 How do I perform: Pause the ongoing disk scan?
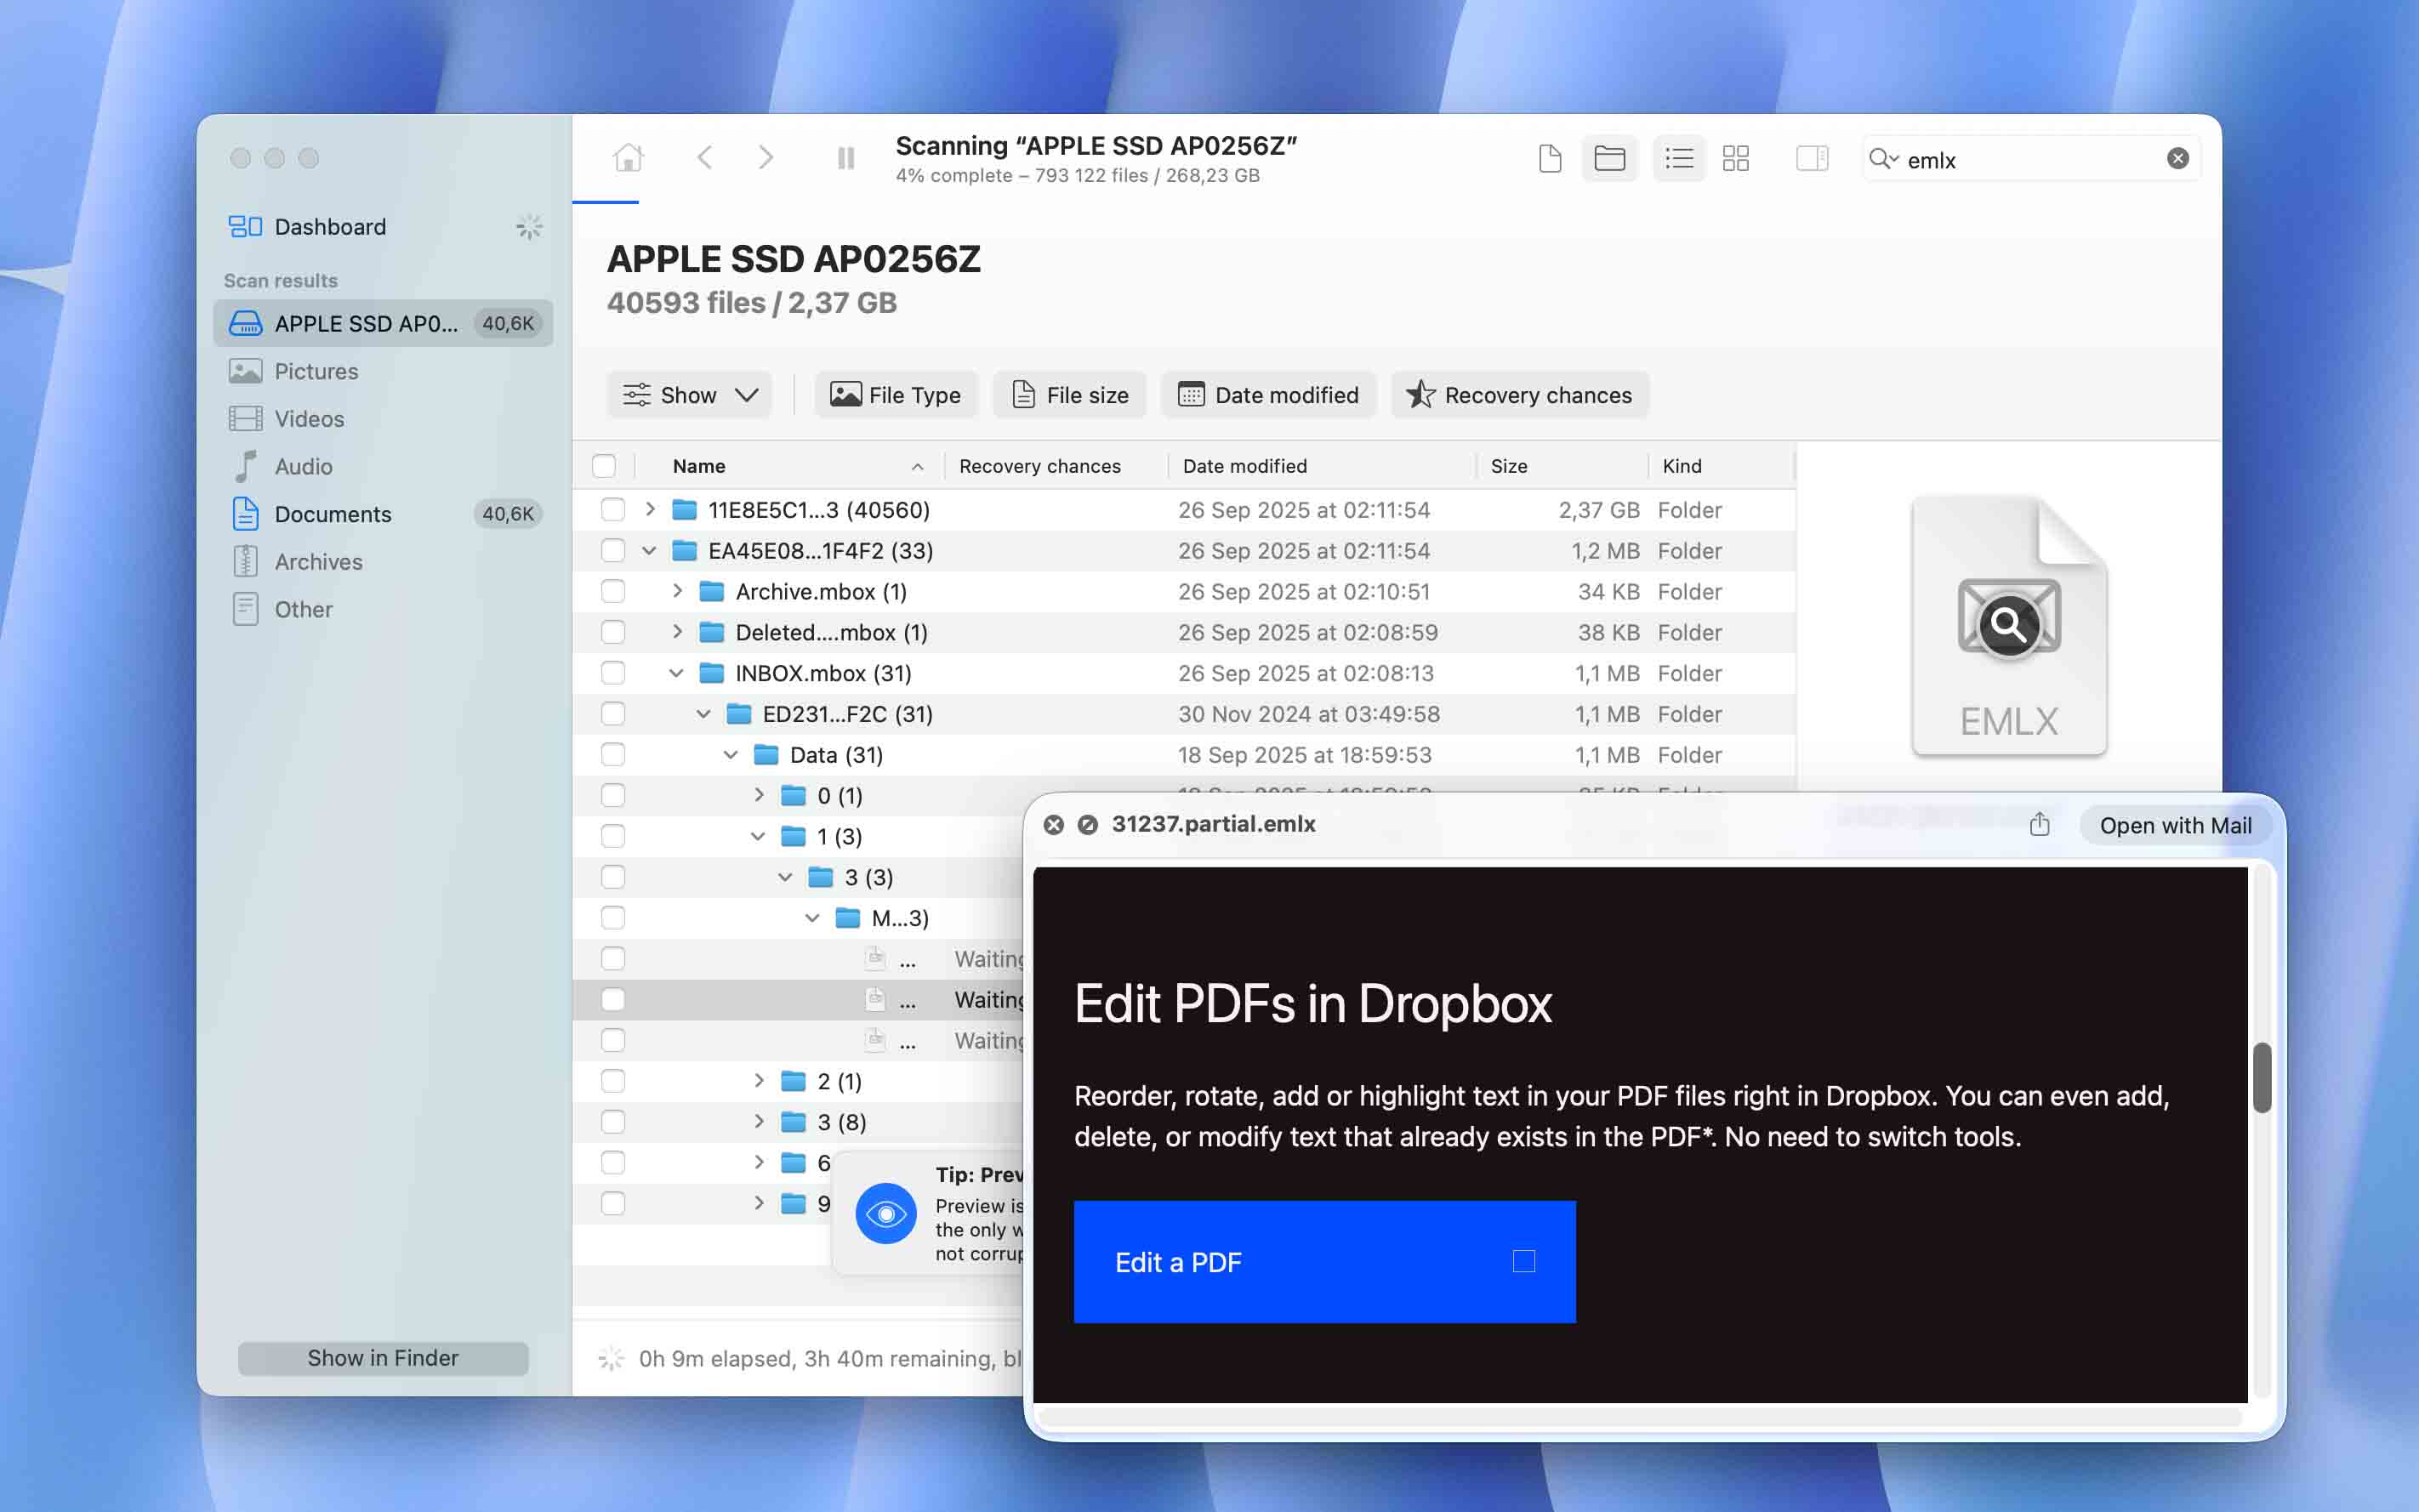click(x=845, y=158)
